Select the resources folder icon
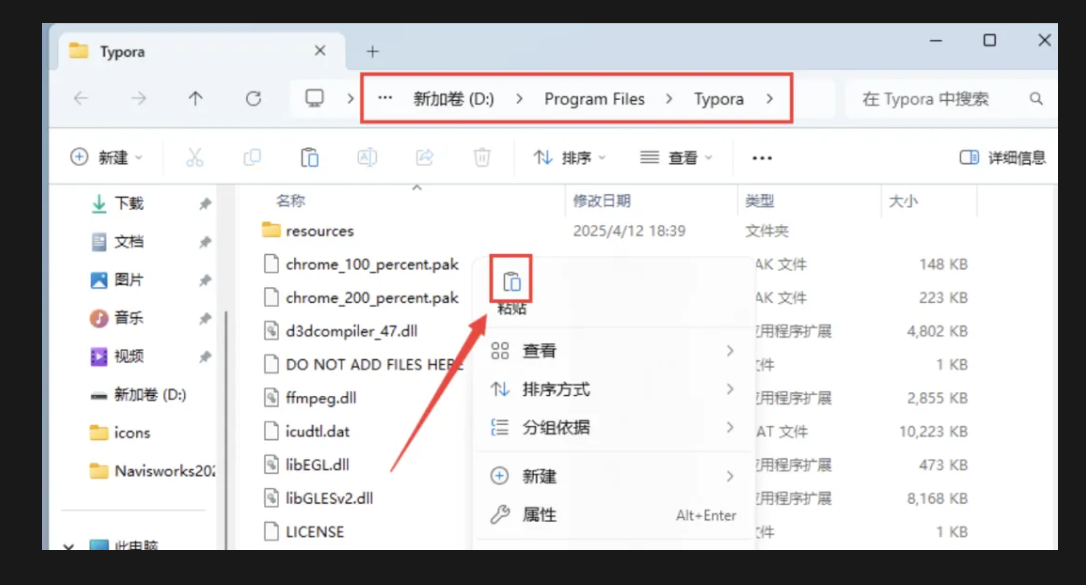Image resolution: width=1086 pixels, height=585 pixels. click(271, 230)
